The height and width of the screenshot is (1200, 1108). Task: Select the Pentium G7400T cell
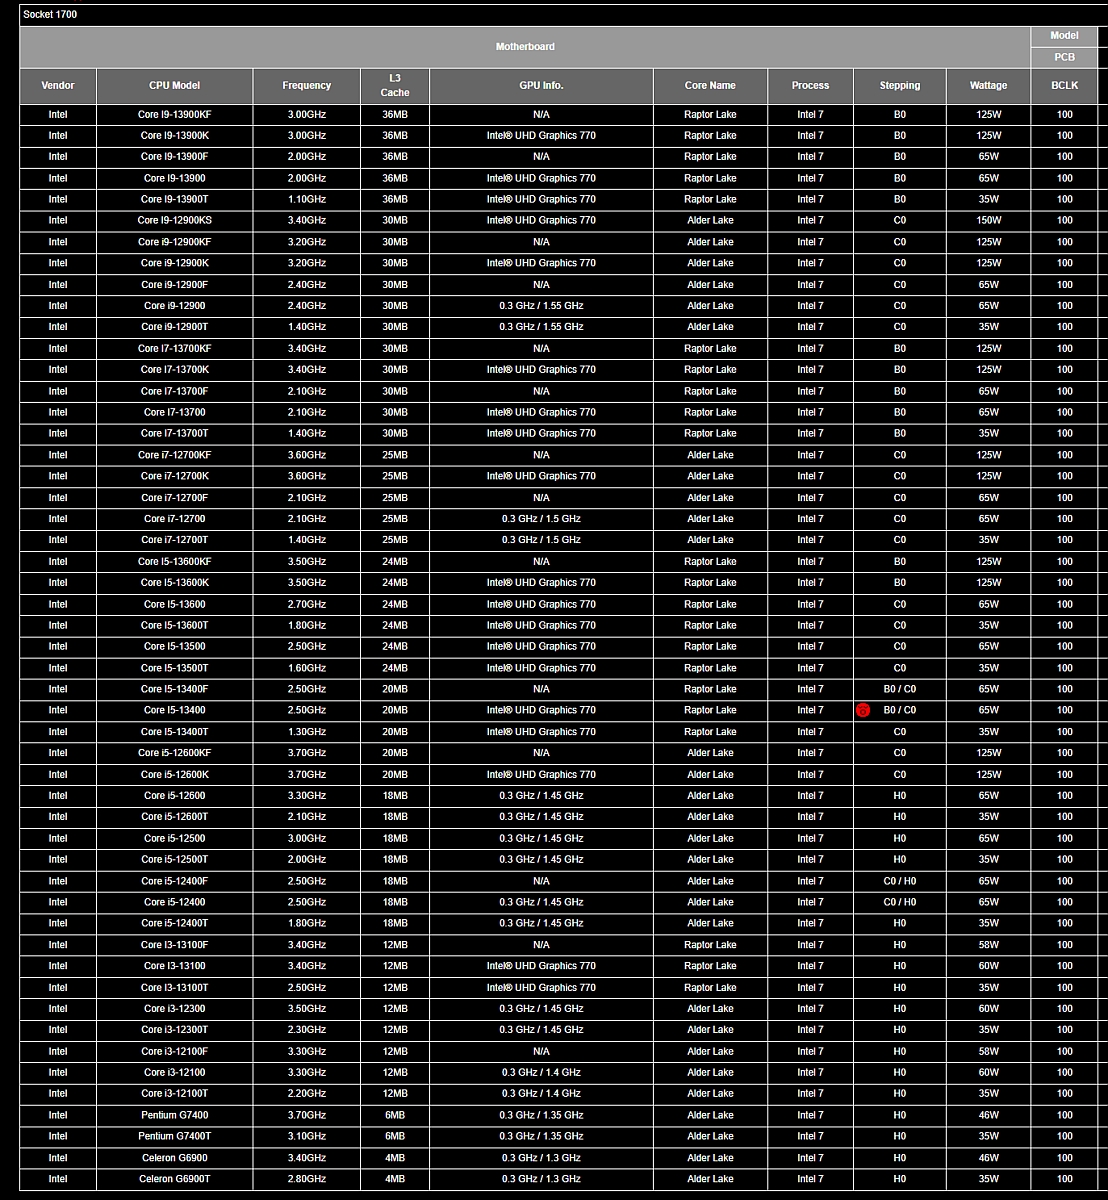tap(175, 1137)
